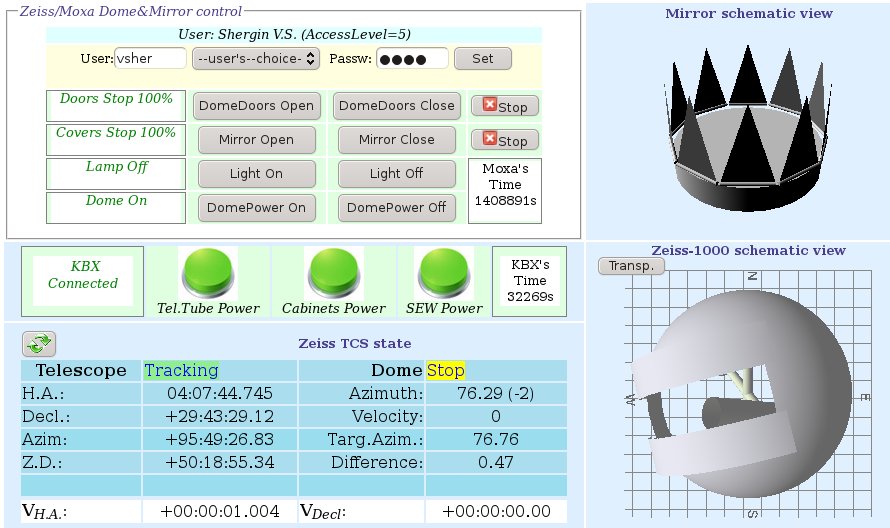
Task: Click DomeDoors Close button
Action: [397, 106]
